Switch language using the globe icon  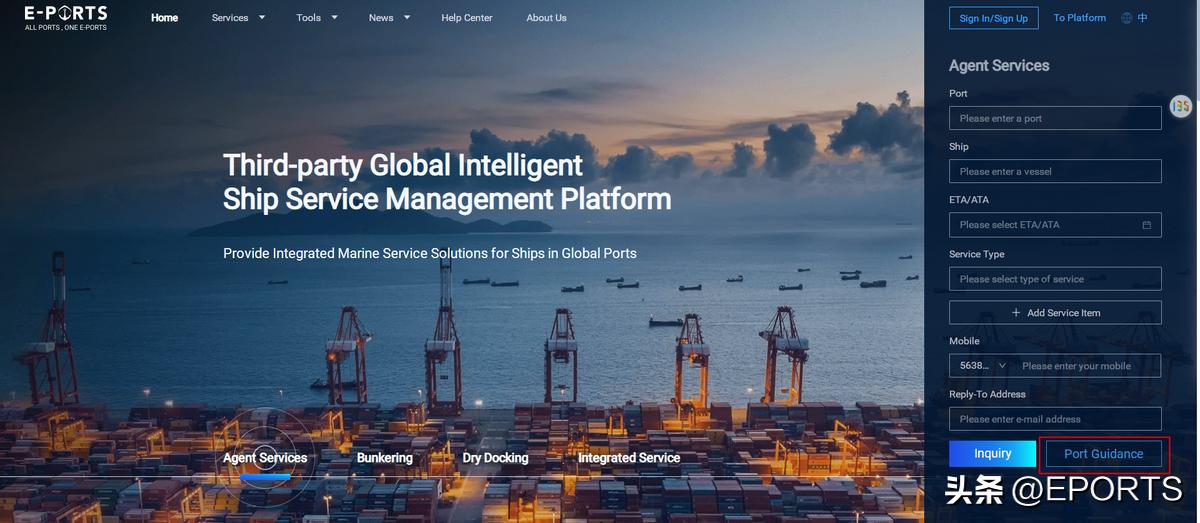coord(1127,18)
